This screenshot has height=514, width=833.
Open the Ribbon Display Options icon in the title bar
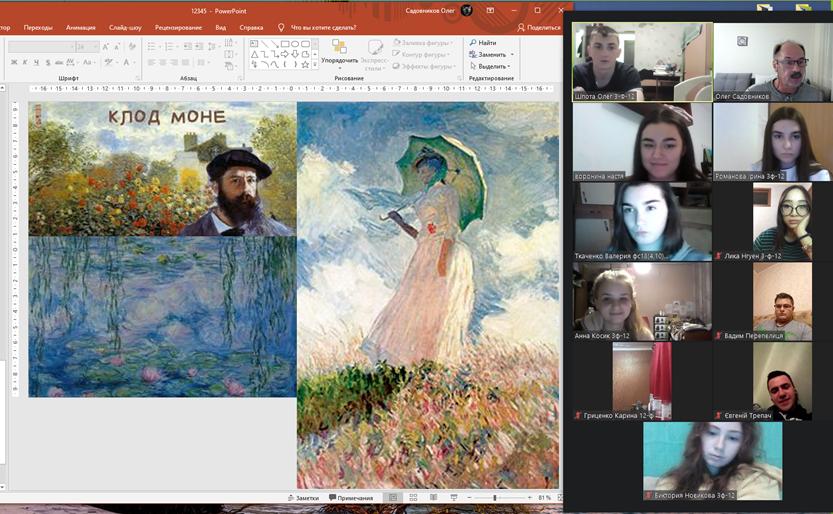click(490, 10)
